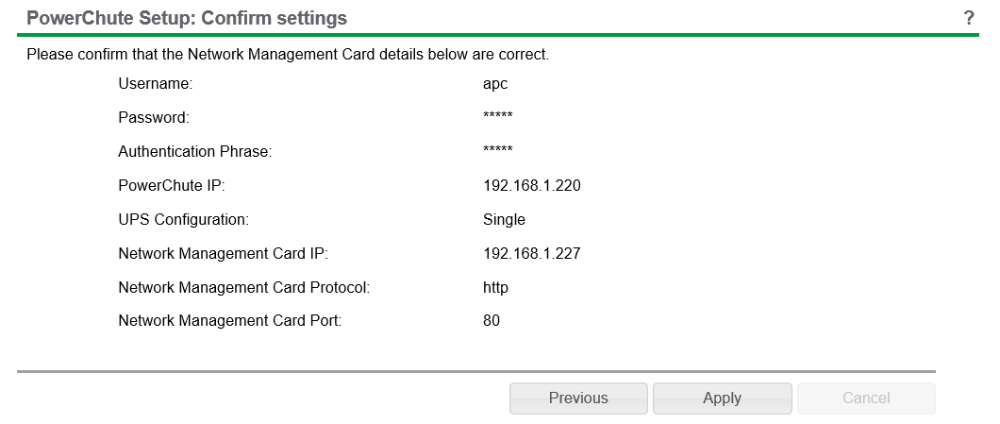Click the UPS Configuration label
The image size is (1000, 424).
(x=183, y=220)
